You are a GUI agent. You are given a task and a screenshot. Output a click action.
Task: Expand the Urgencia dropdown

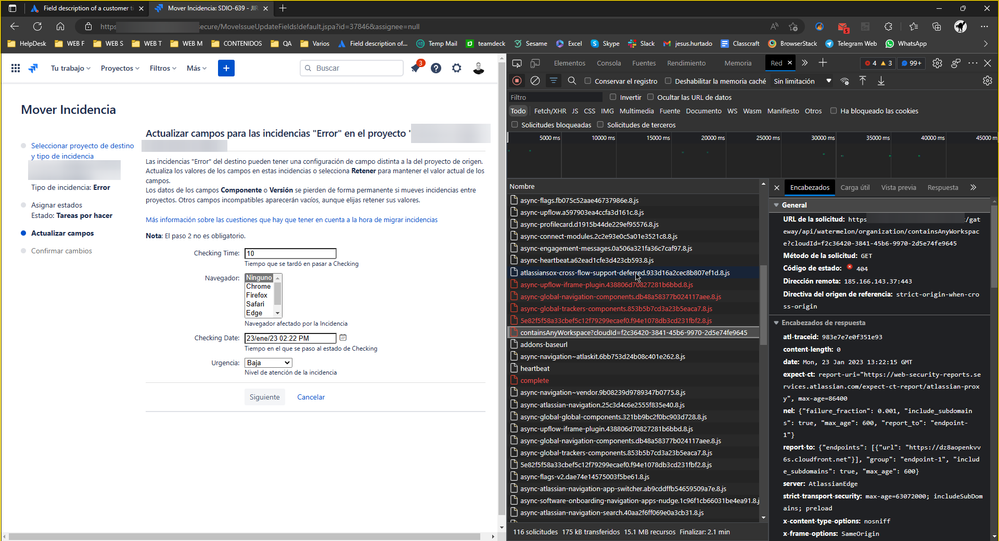[x=268, y=363]
